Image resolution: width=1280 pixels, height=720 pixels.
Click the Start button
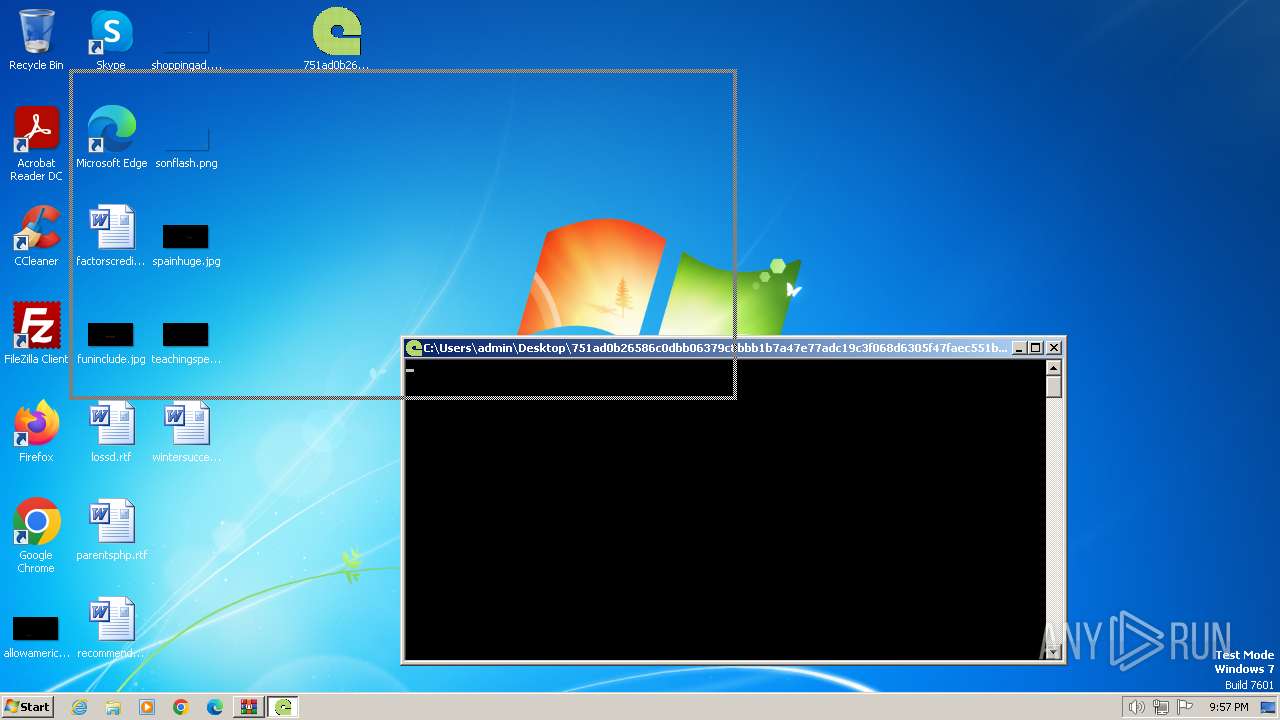click(27, 707)
